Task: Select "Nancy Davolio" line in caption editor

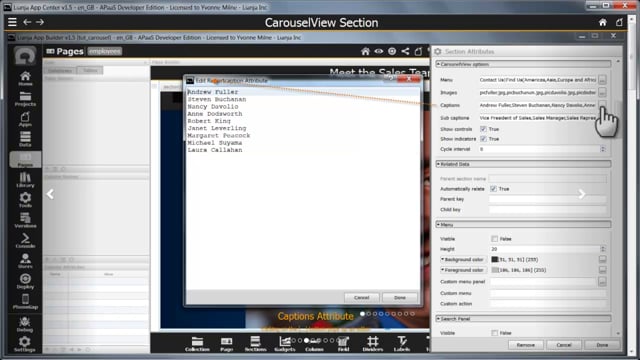Action: pos(213,107)
